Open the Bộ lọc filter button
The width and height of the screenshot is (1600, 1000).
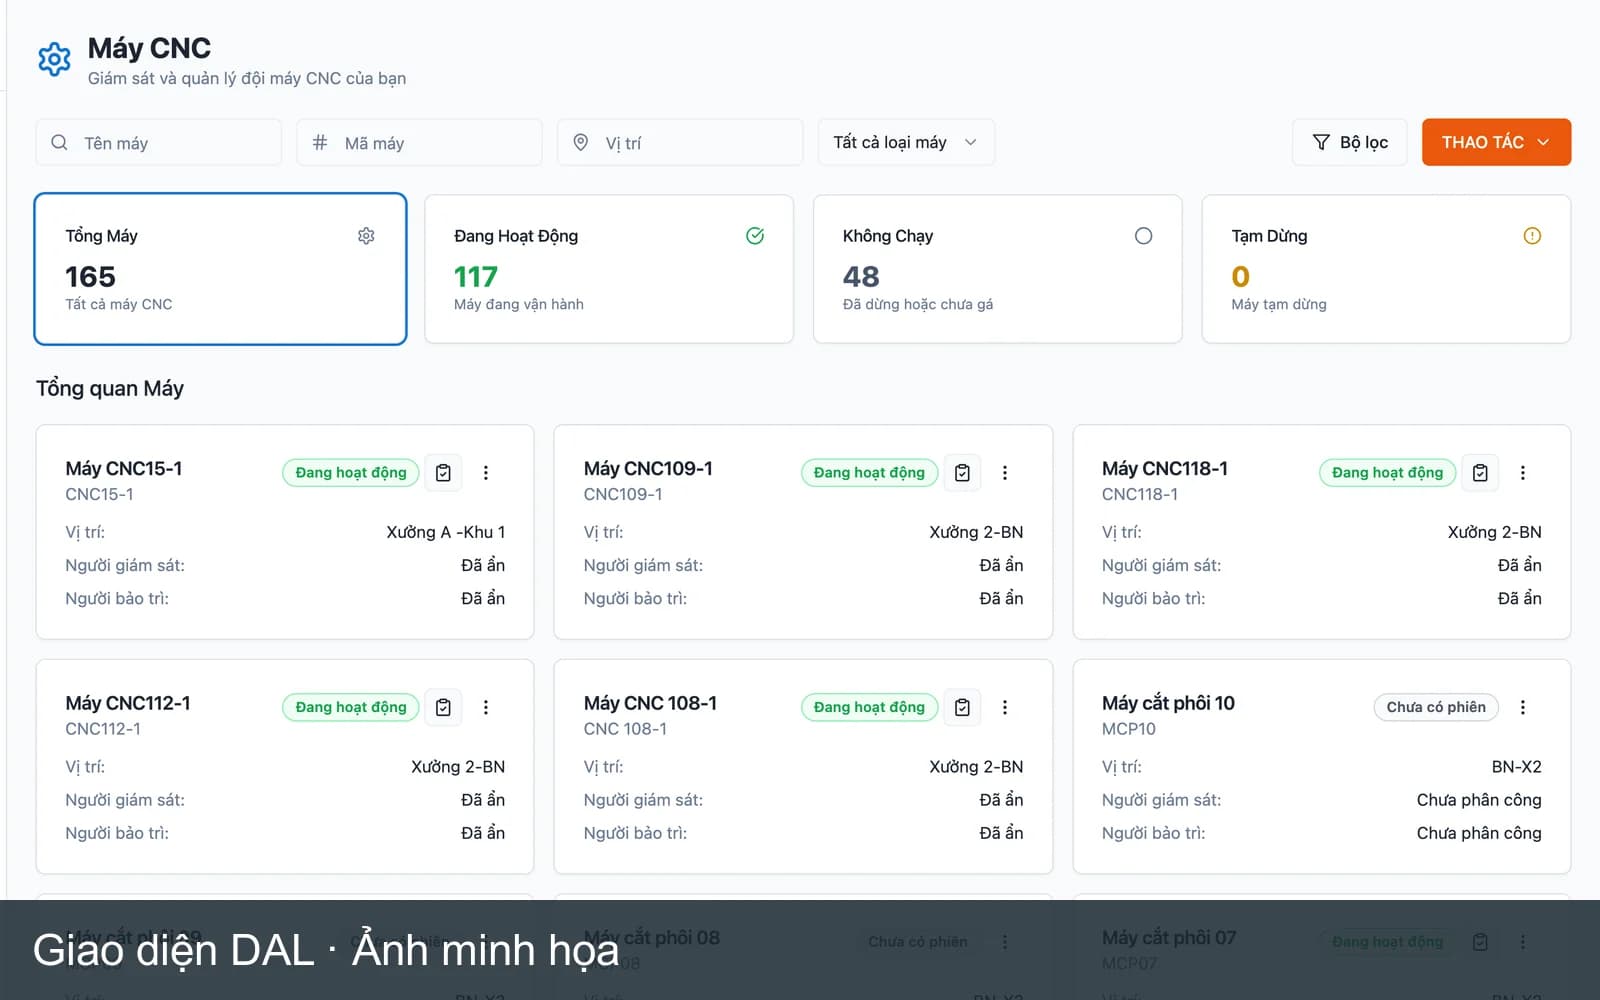pyautogui.click(x=1350, y=142)
